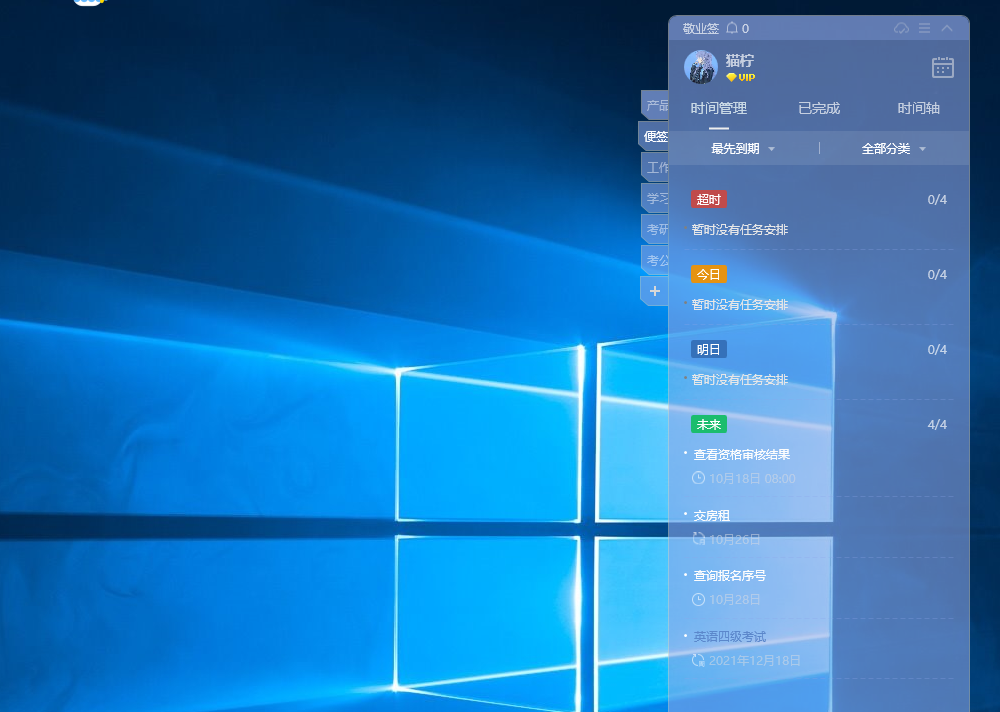Click the orange 今日 label
This screenshot has height=712, width=1000.
click(709, 274)
